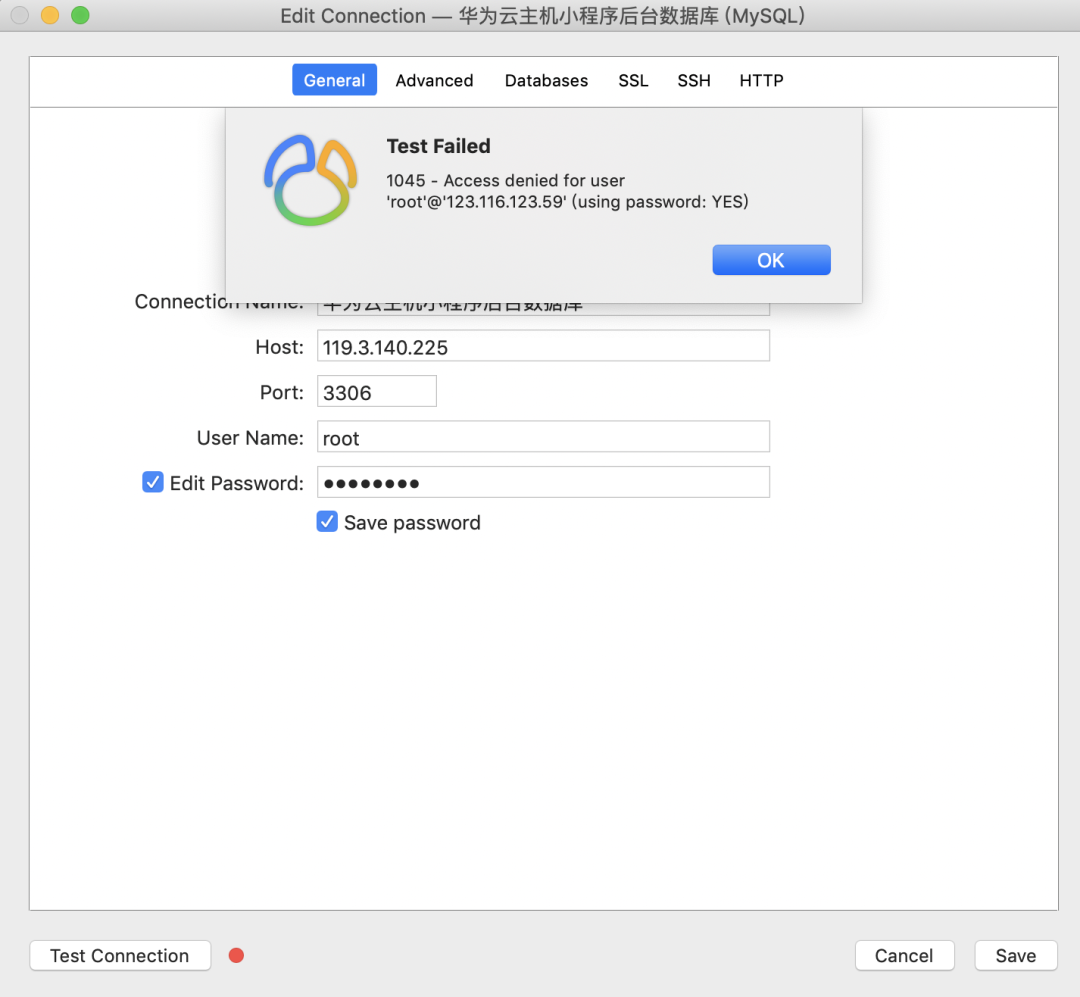The width and height of the screenshot is (1080, 997).
Task: Switch to the General tab
Action: tap(334, 80)
